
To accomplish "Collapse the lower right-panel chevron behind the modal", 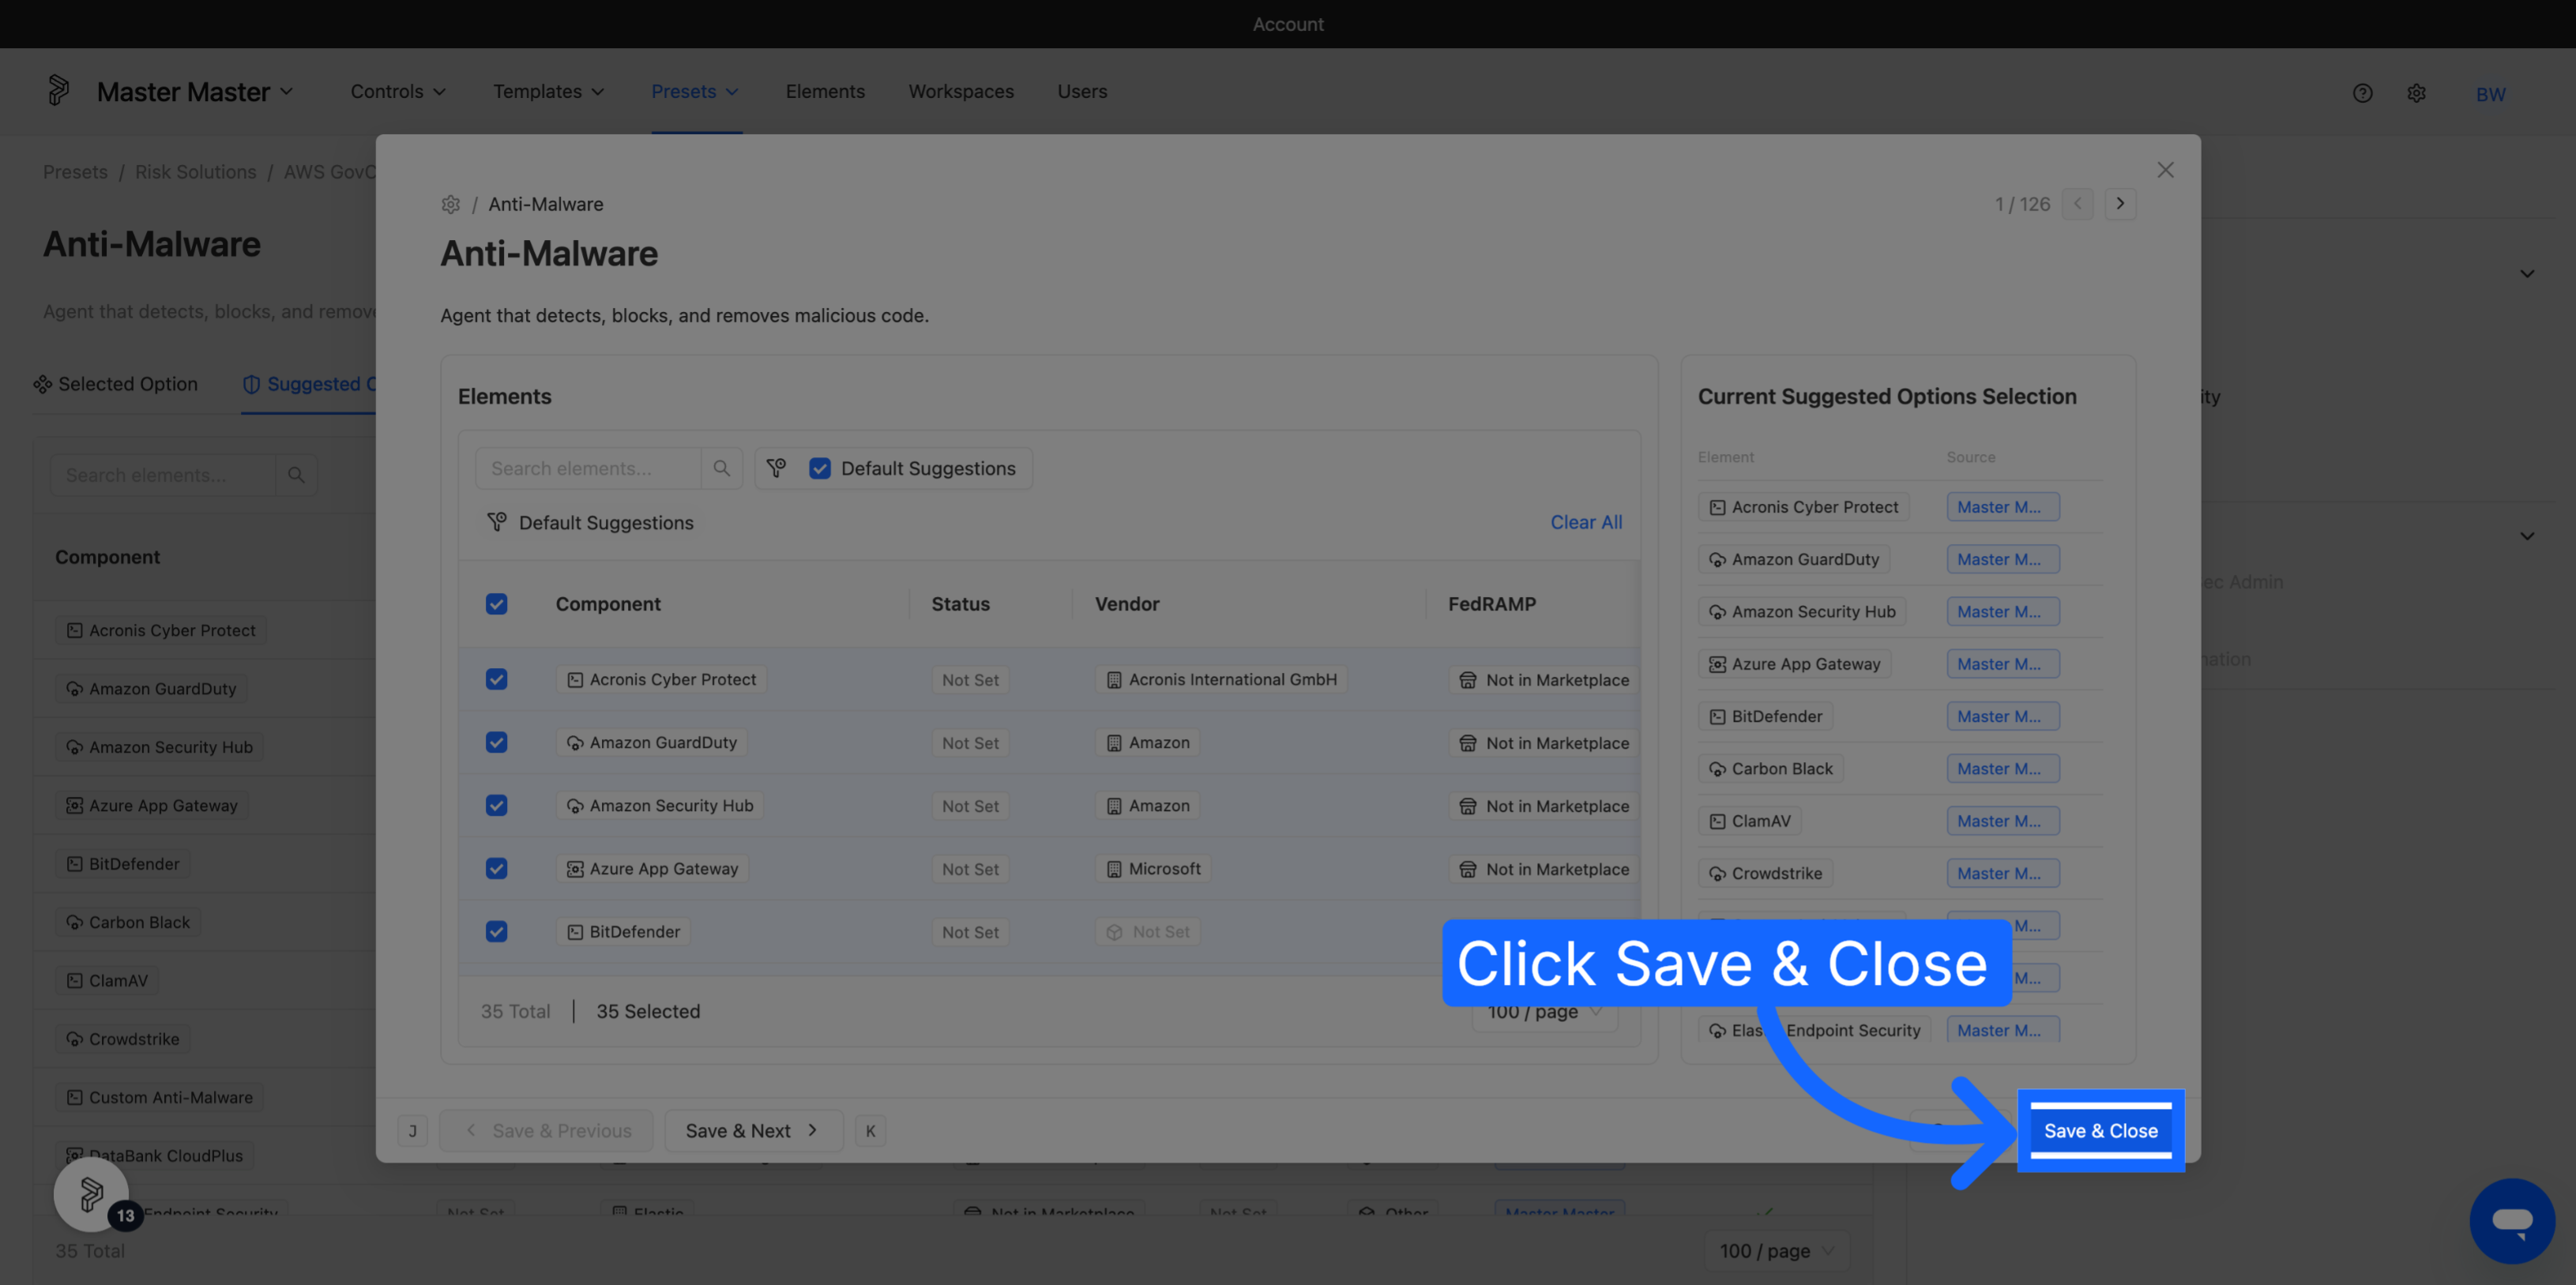I will click(2526, 536).
